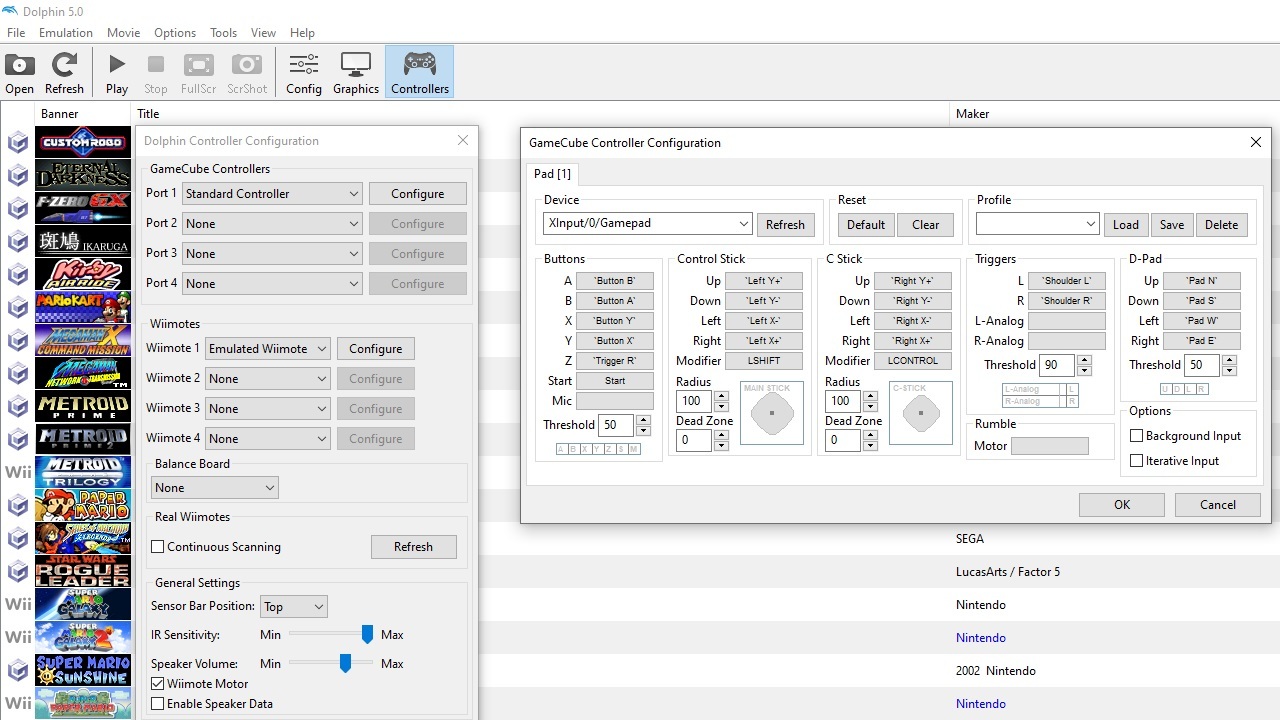The height and width of the screenshot is (720, 1280).
Task: Click Refresh next to Device dropdown
Action: (785, 225)
